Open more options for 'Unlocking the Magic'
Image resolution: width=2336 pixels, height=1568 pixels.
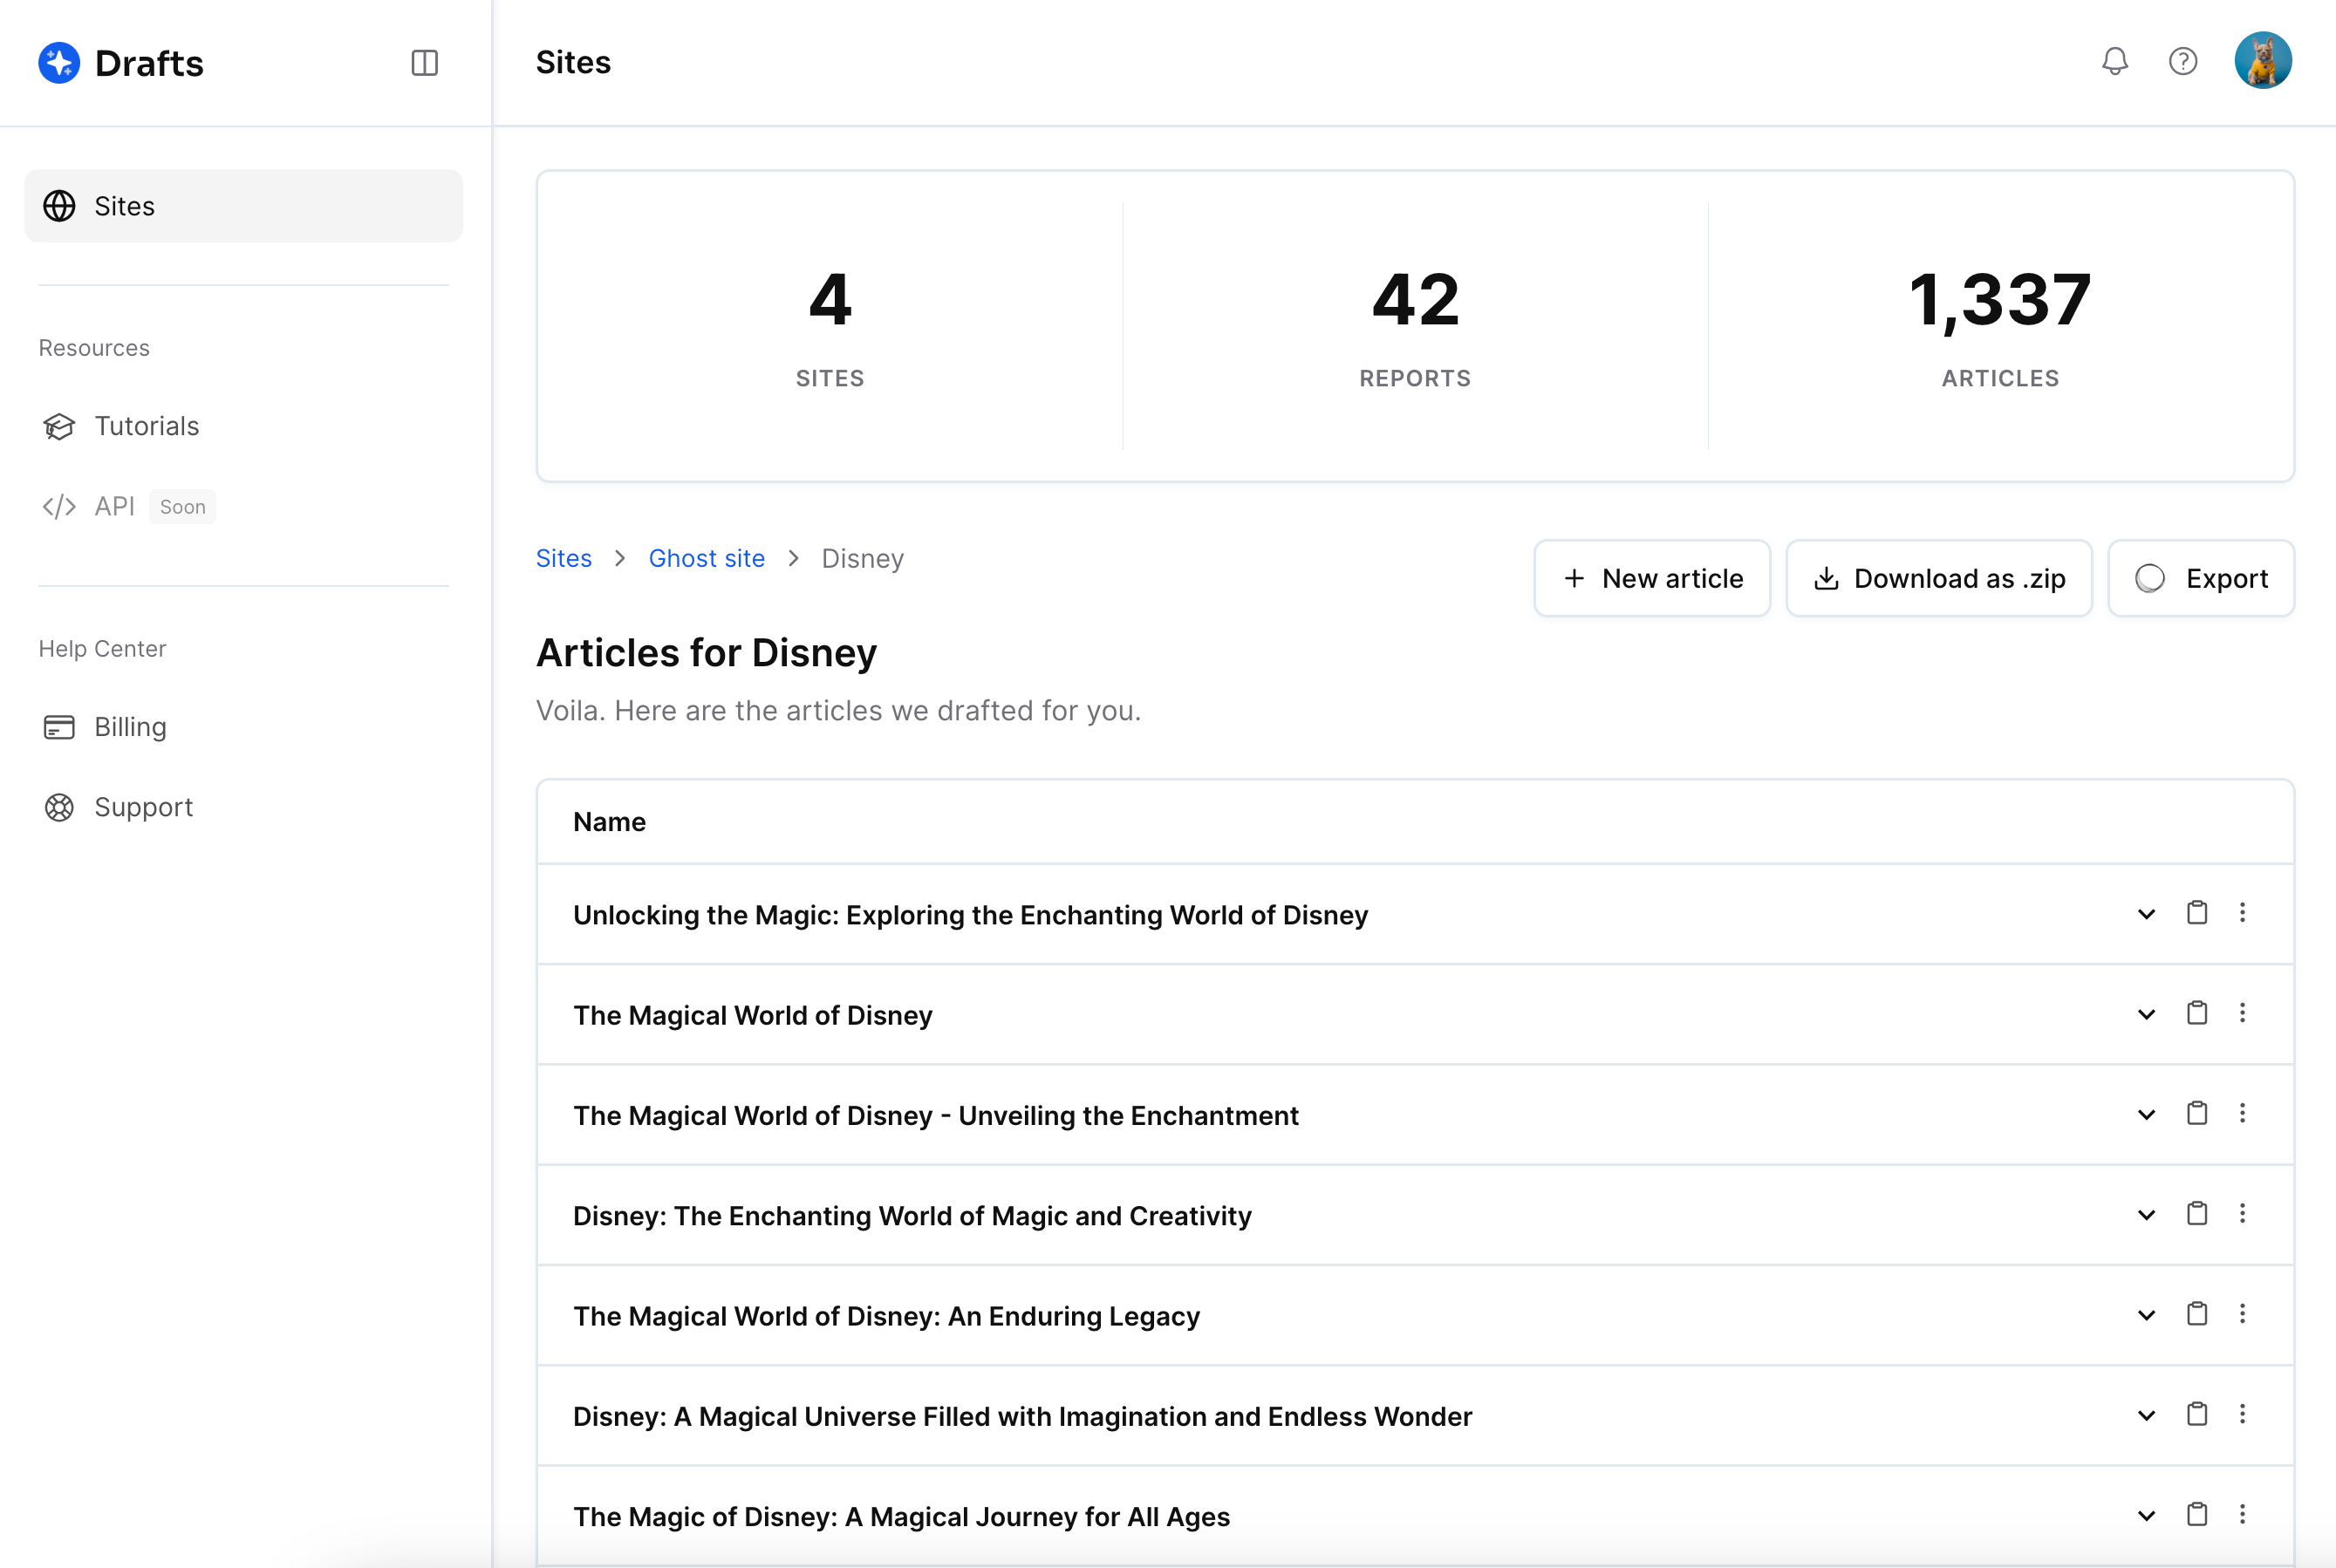pos(2242,912)
